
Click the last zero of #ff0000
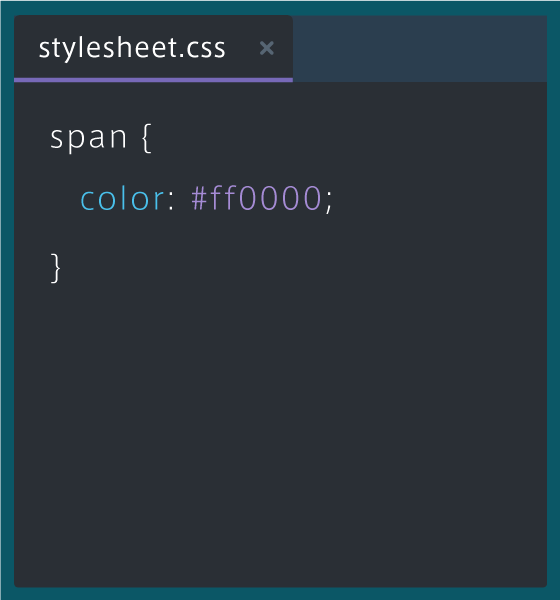click(x=311, y=198)
